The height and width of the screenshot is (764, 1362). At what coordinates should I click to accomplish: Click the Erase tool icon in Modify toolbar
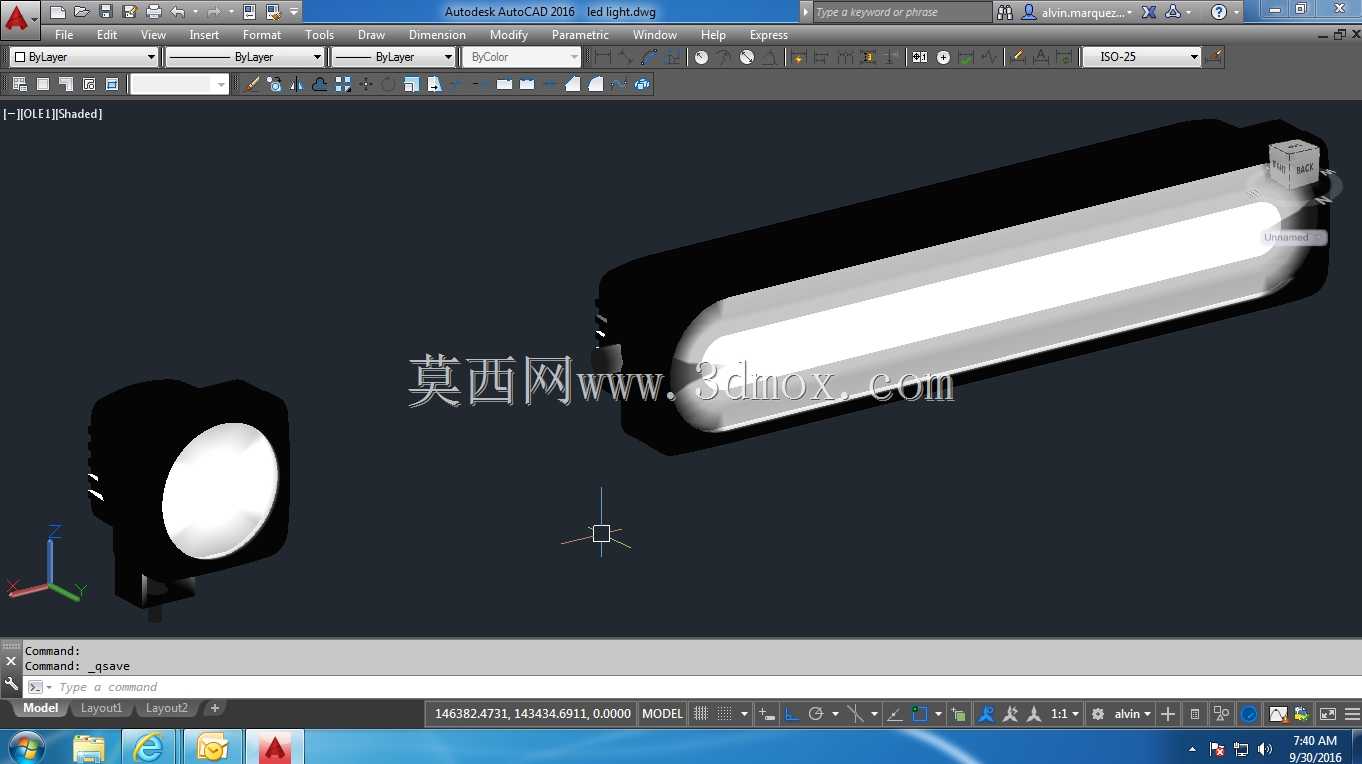(x=252, y=84)
